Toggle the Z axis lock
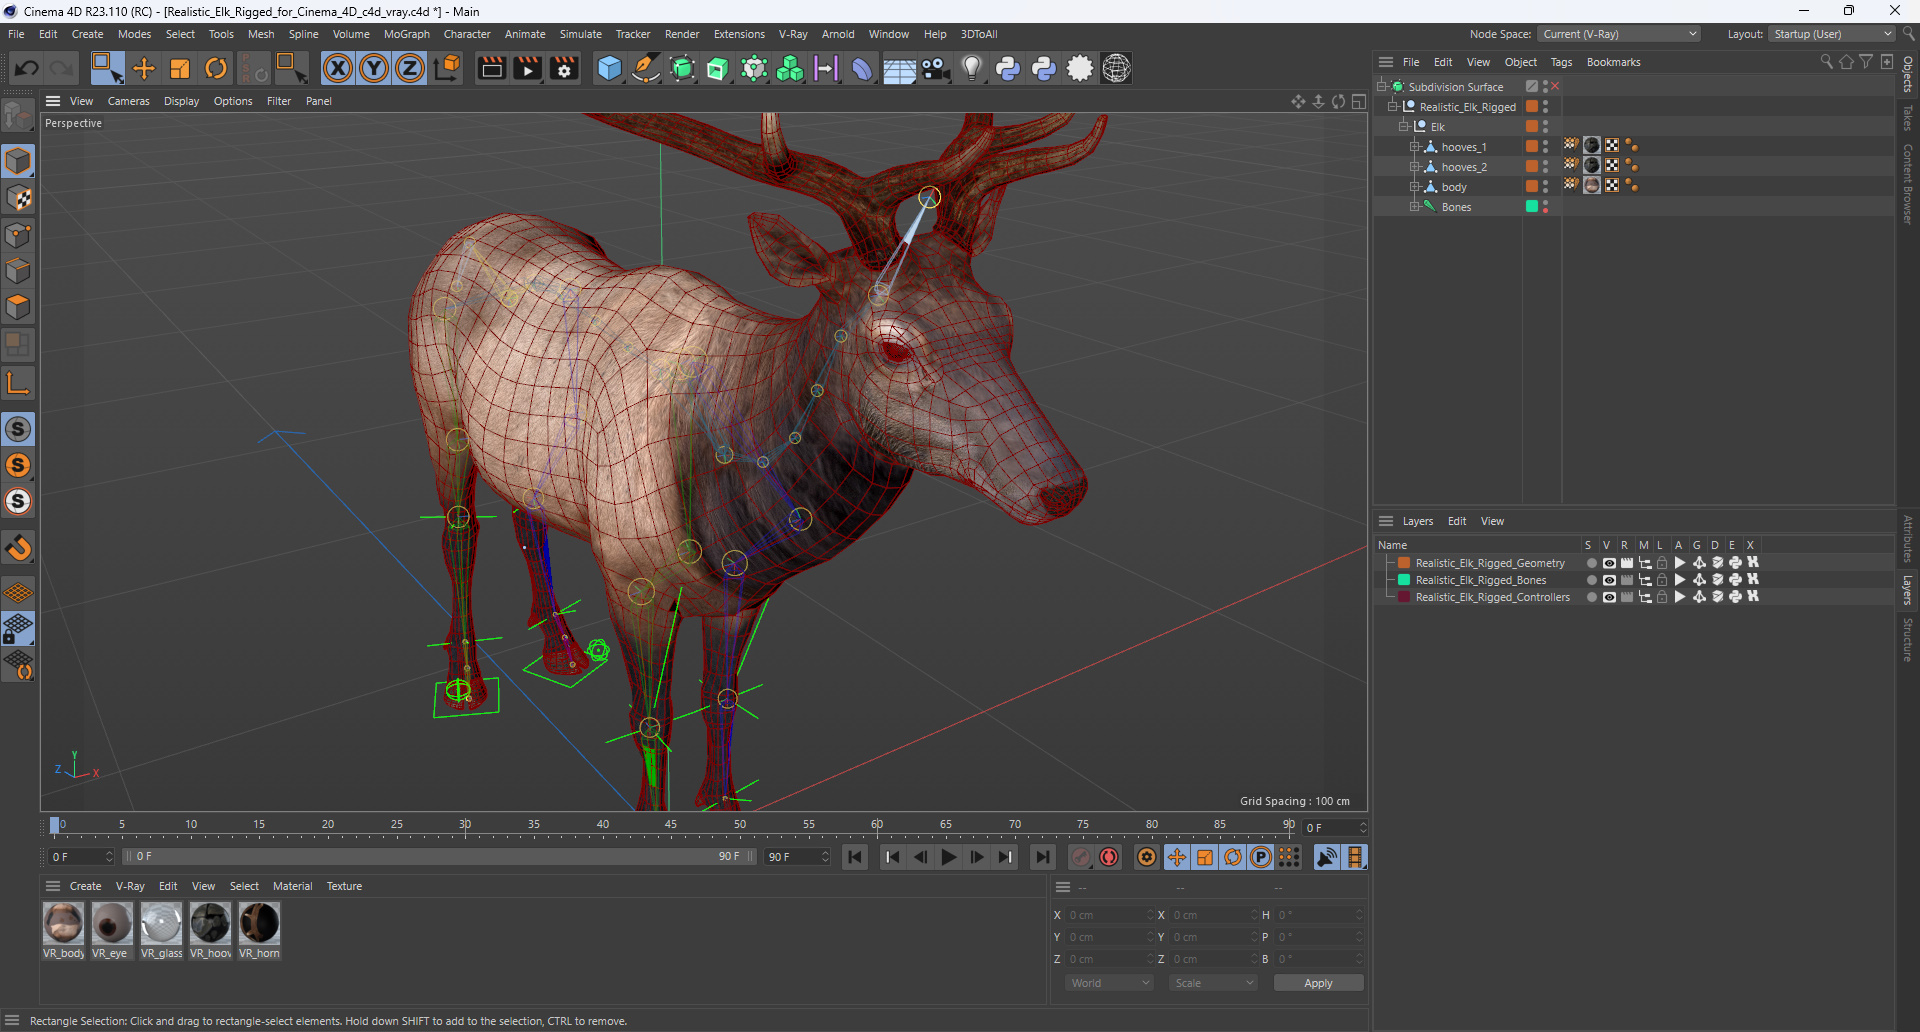1920x1032 pixels. 410,68
